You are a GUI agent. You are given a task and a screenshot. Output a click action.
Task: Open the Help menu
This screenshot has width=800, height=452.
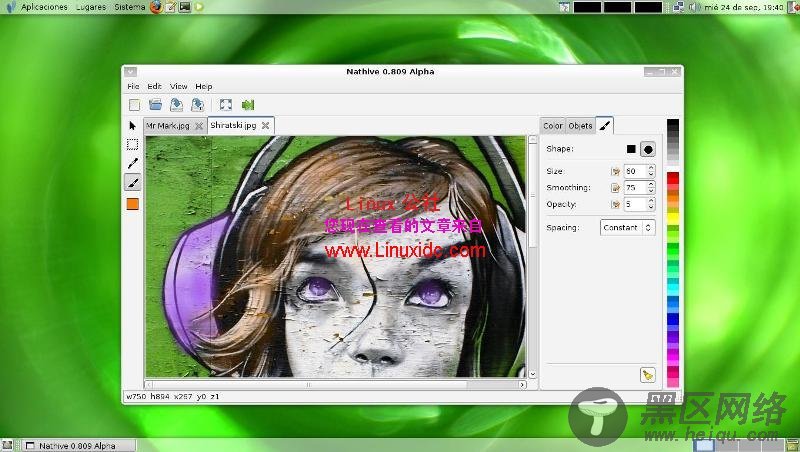tap(204, 86)
